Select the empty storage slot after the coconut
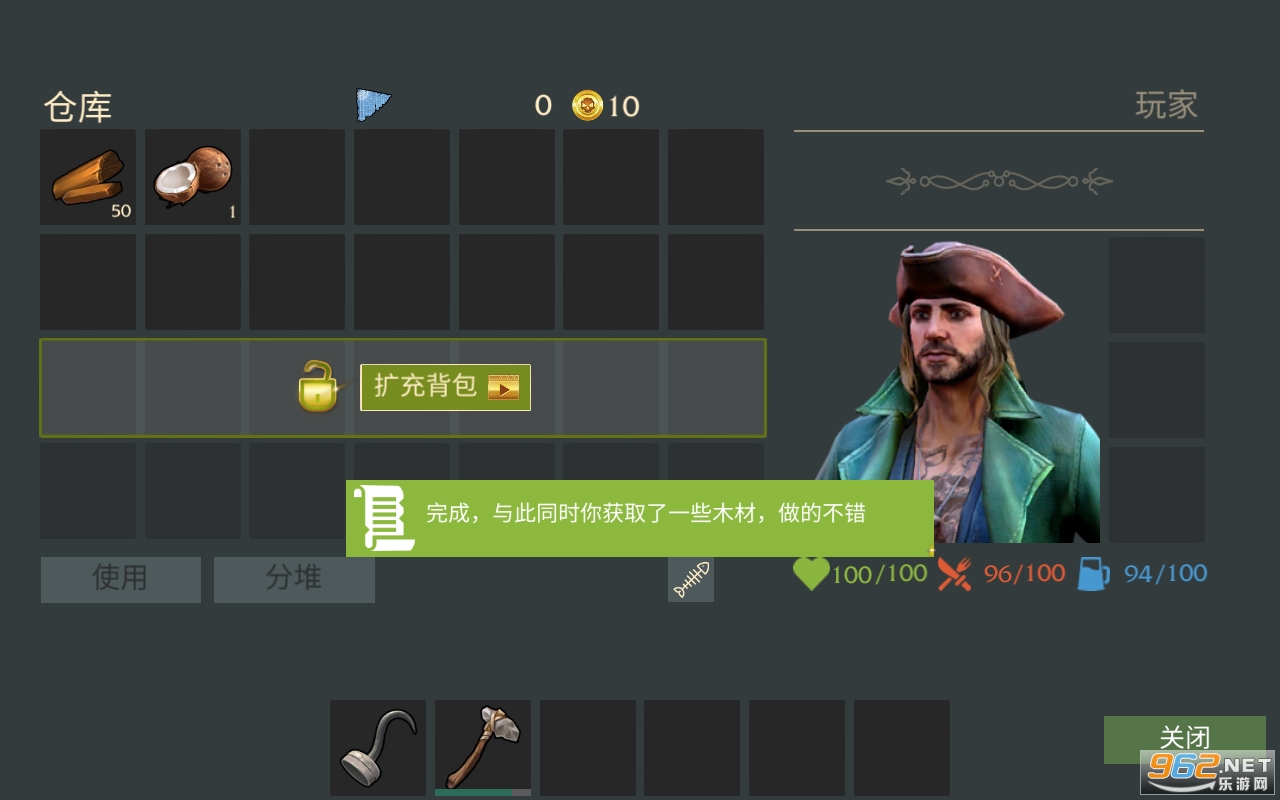1280x800 pixels. (x=297, y=177)
